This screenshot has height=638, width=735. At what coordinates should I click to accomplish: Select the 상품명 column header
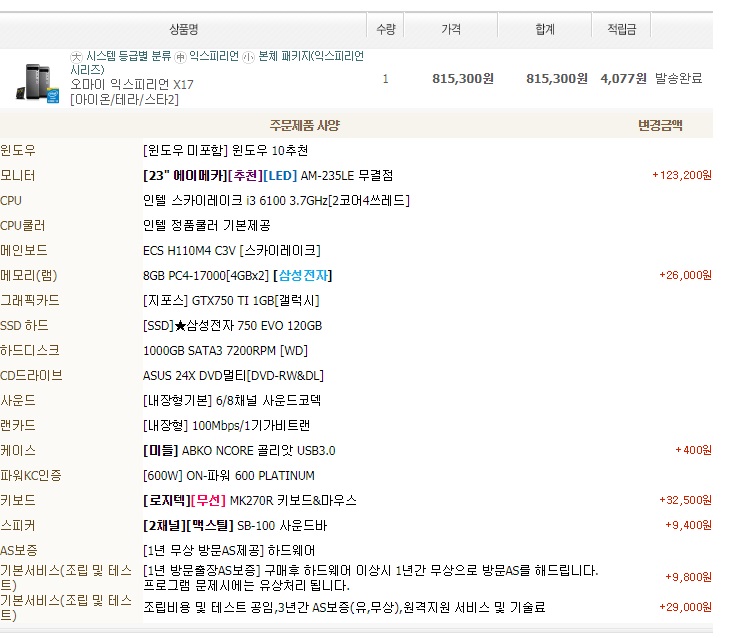click(184, 30)
